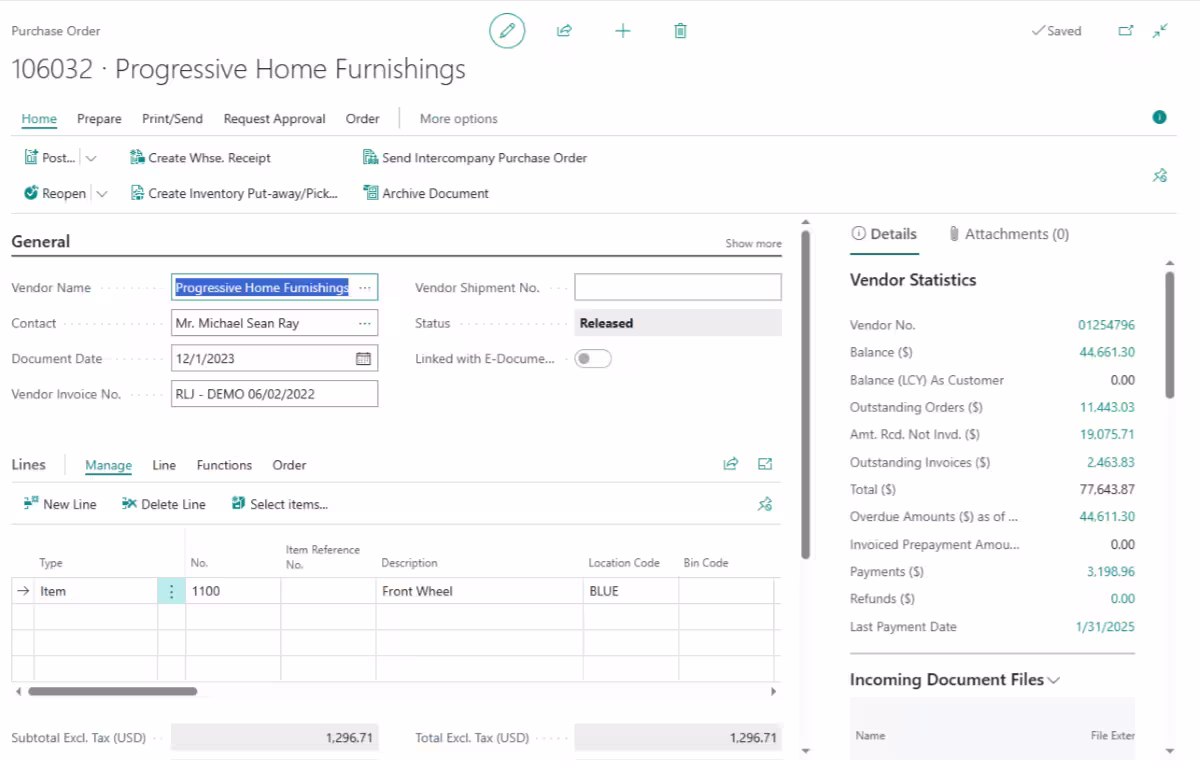Click the share icon in header

point(564,31)
